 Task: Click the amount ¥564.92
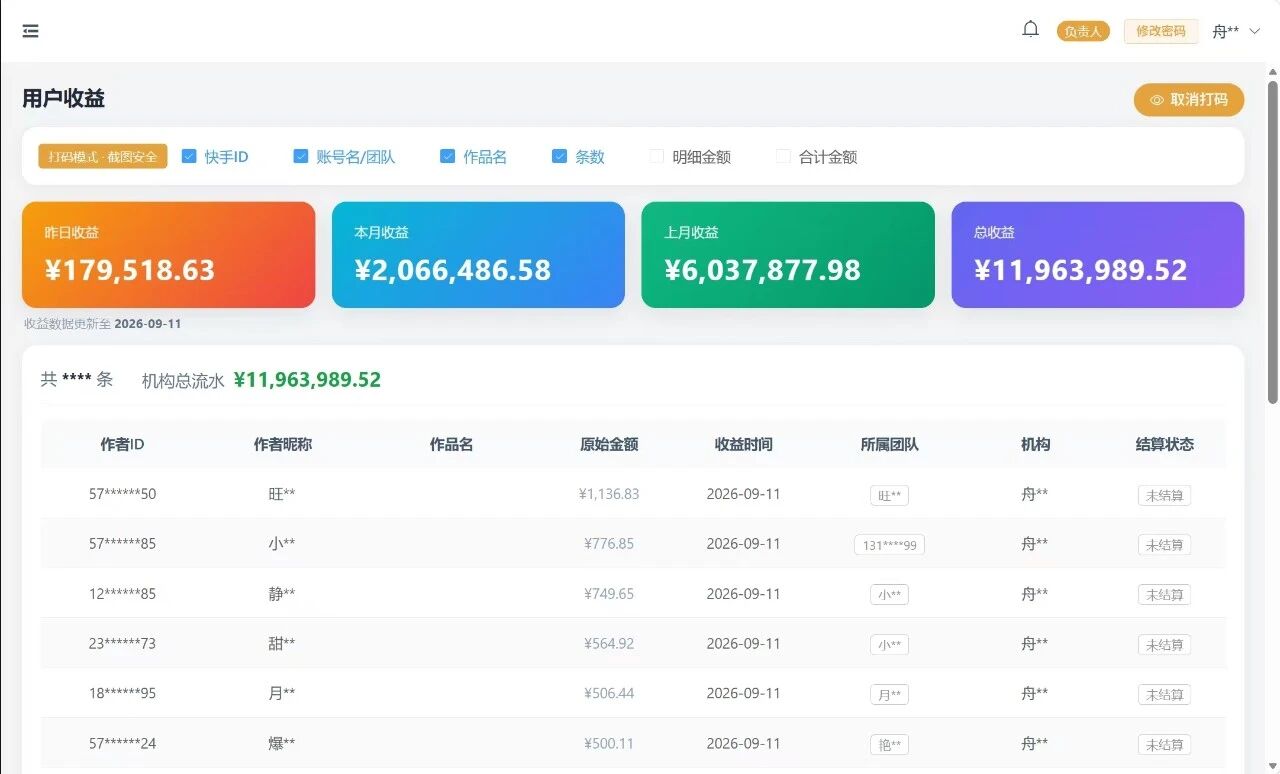(x=609, y=644)
